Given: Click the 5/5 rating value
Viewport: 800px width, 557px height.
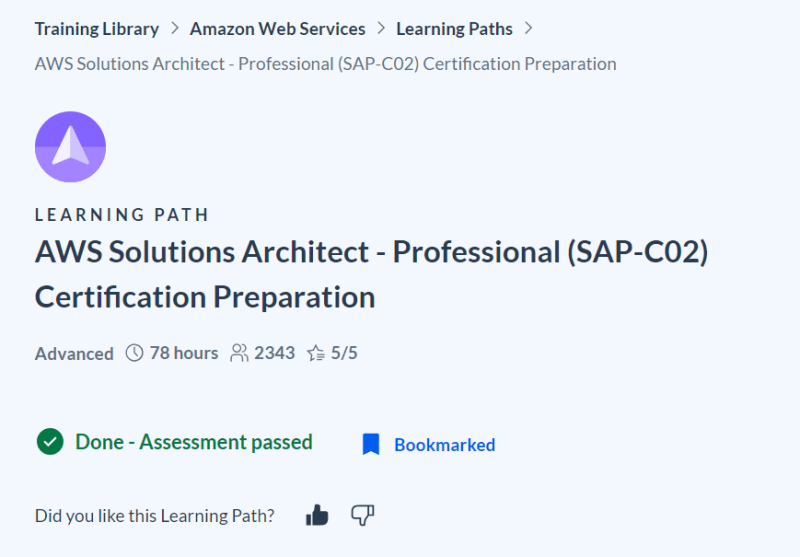Looking at the screenshot, I should (x=344, y=353).
